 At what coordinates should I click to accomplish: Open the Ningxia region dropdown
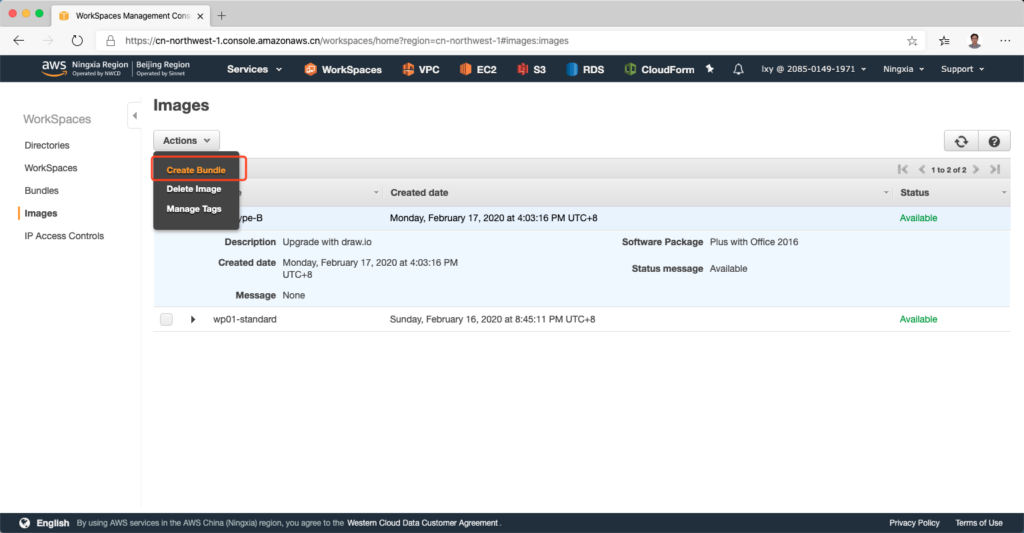tap(903, 69)
